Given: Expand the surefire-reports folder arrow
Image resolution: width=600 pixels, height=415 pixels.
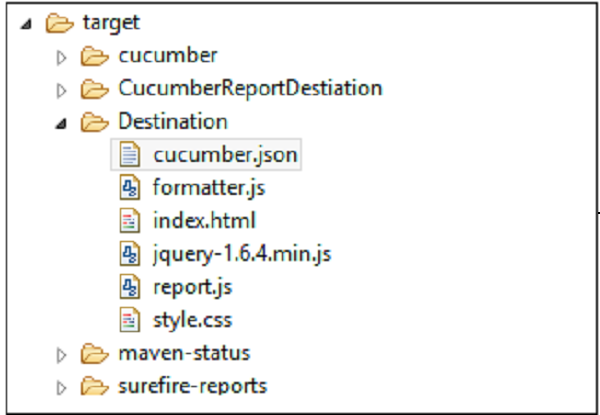Looking at the screenshot, I should click(62, 386).
